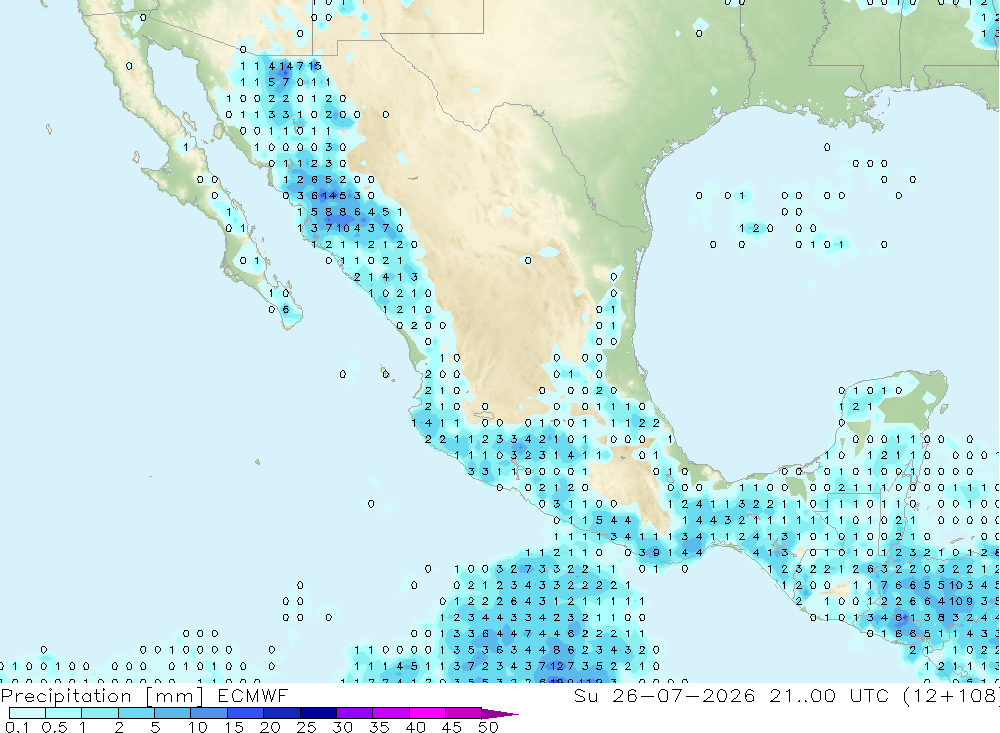1000x733 pixels.
Task: Click the "40" legend scale label
Action: 415,727
